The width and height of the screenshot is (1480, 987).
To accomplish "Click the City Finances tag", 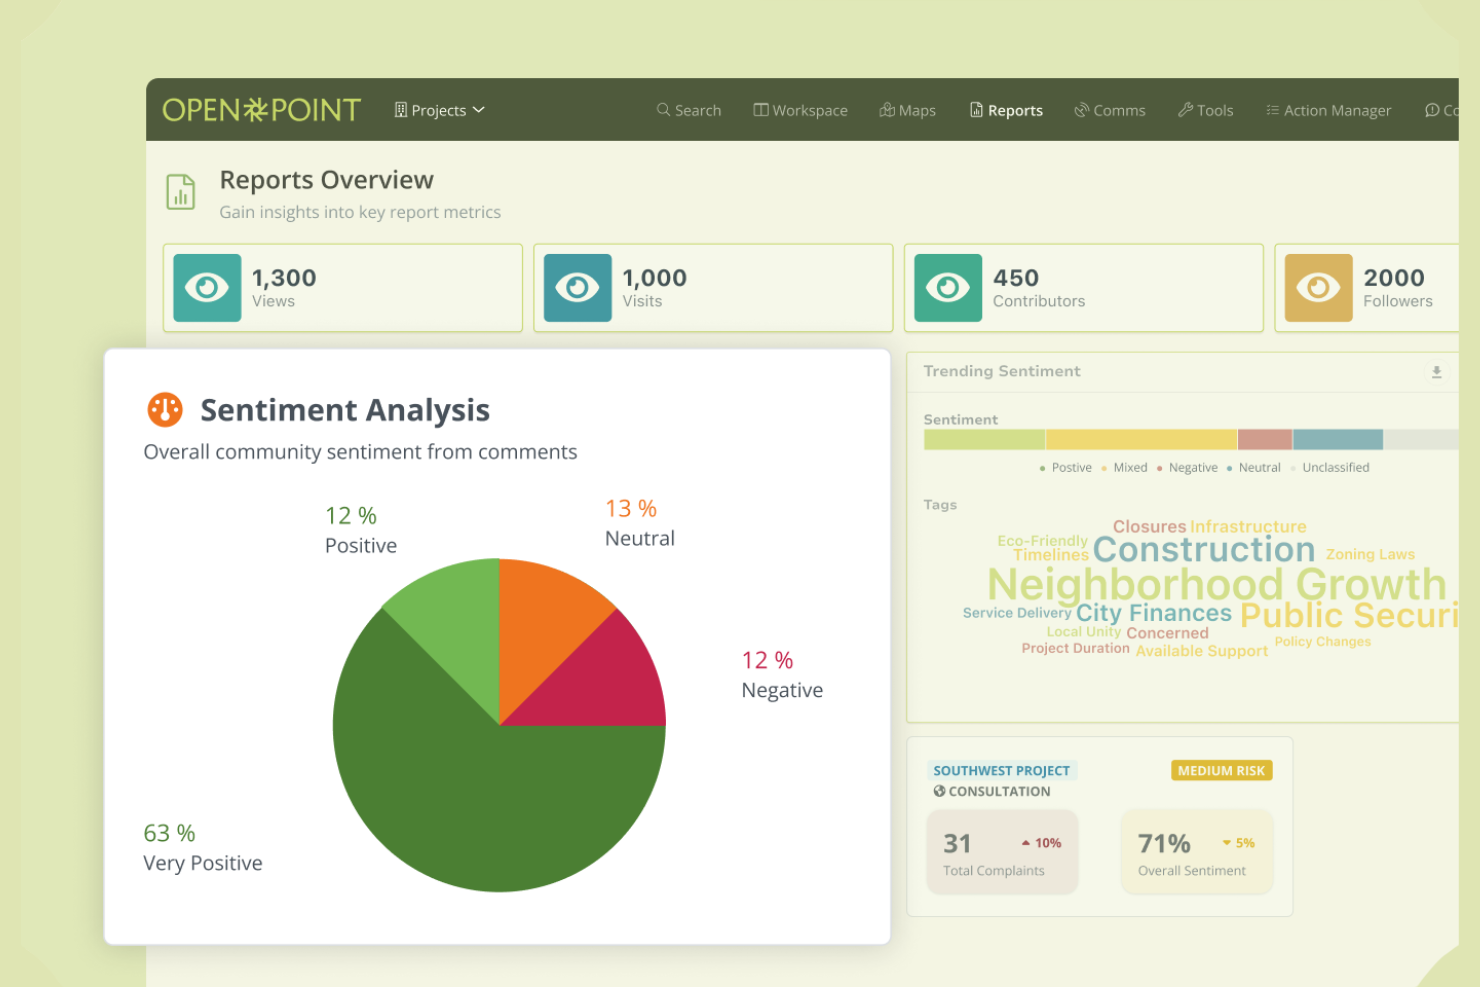I will [x=1154, y=613].
